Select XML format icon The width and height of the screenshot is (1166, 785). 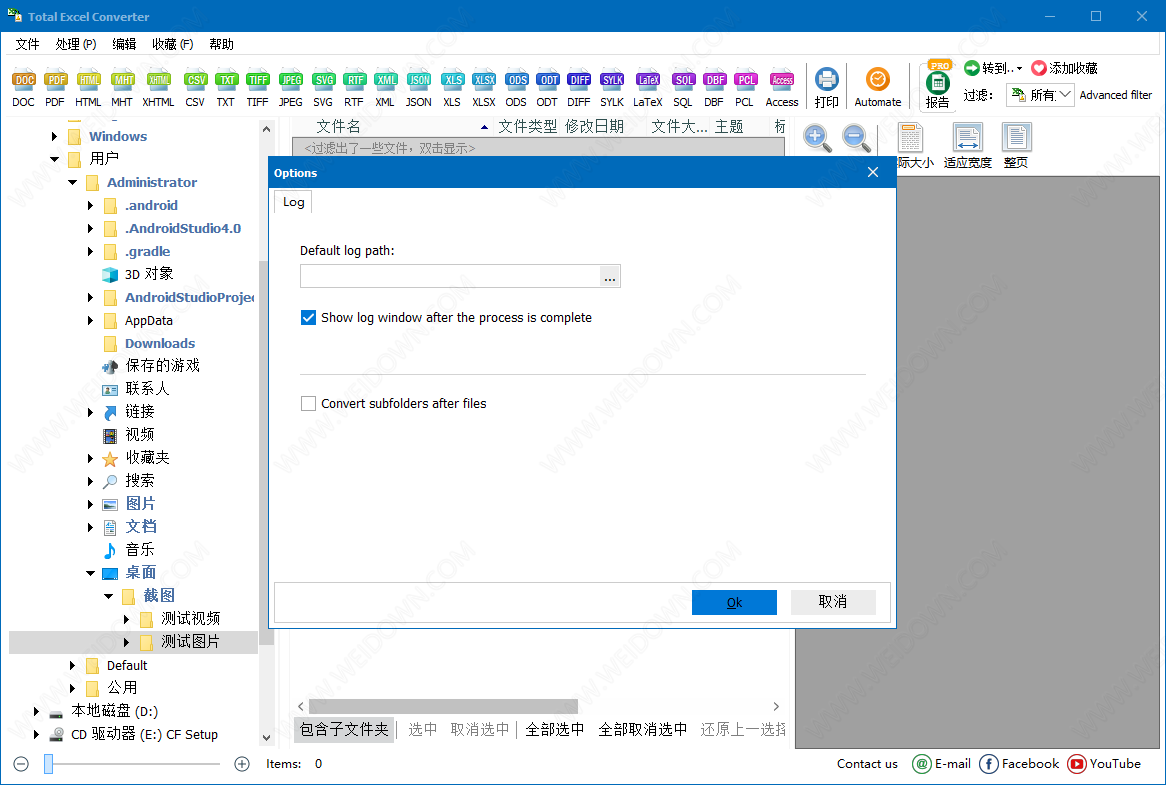(385, 88)
